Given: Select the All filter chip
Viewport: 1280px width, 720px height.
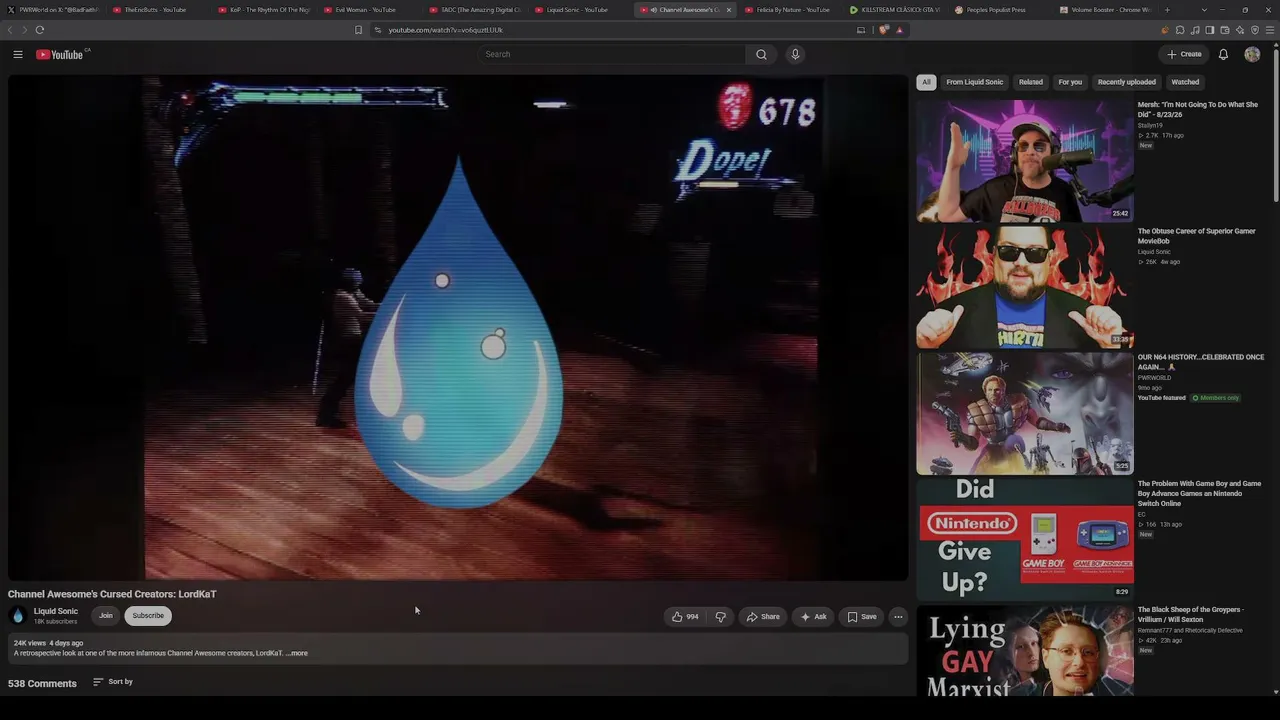Looking at the screenshot, I should (x=926, y=82).
